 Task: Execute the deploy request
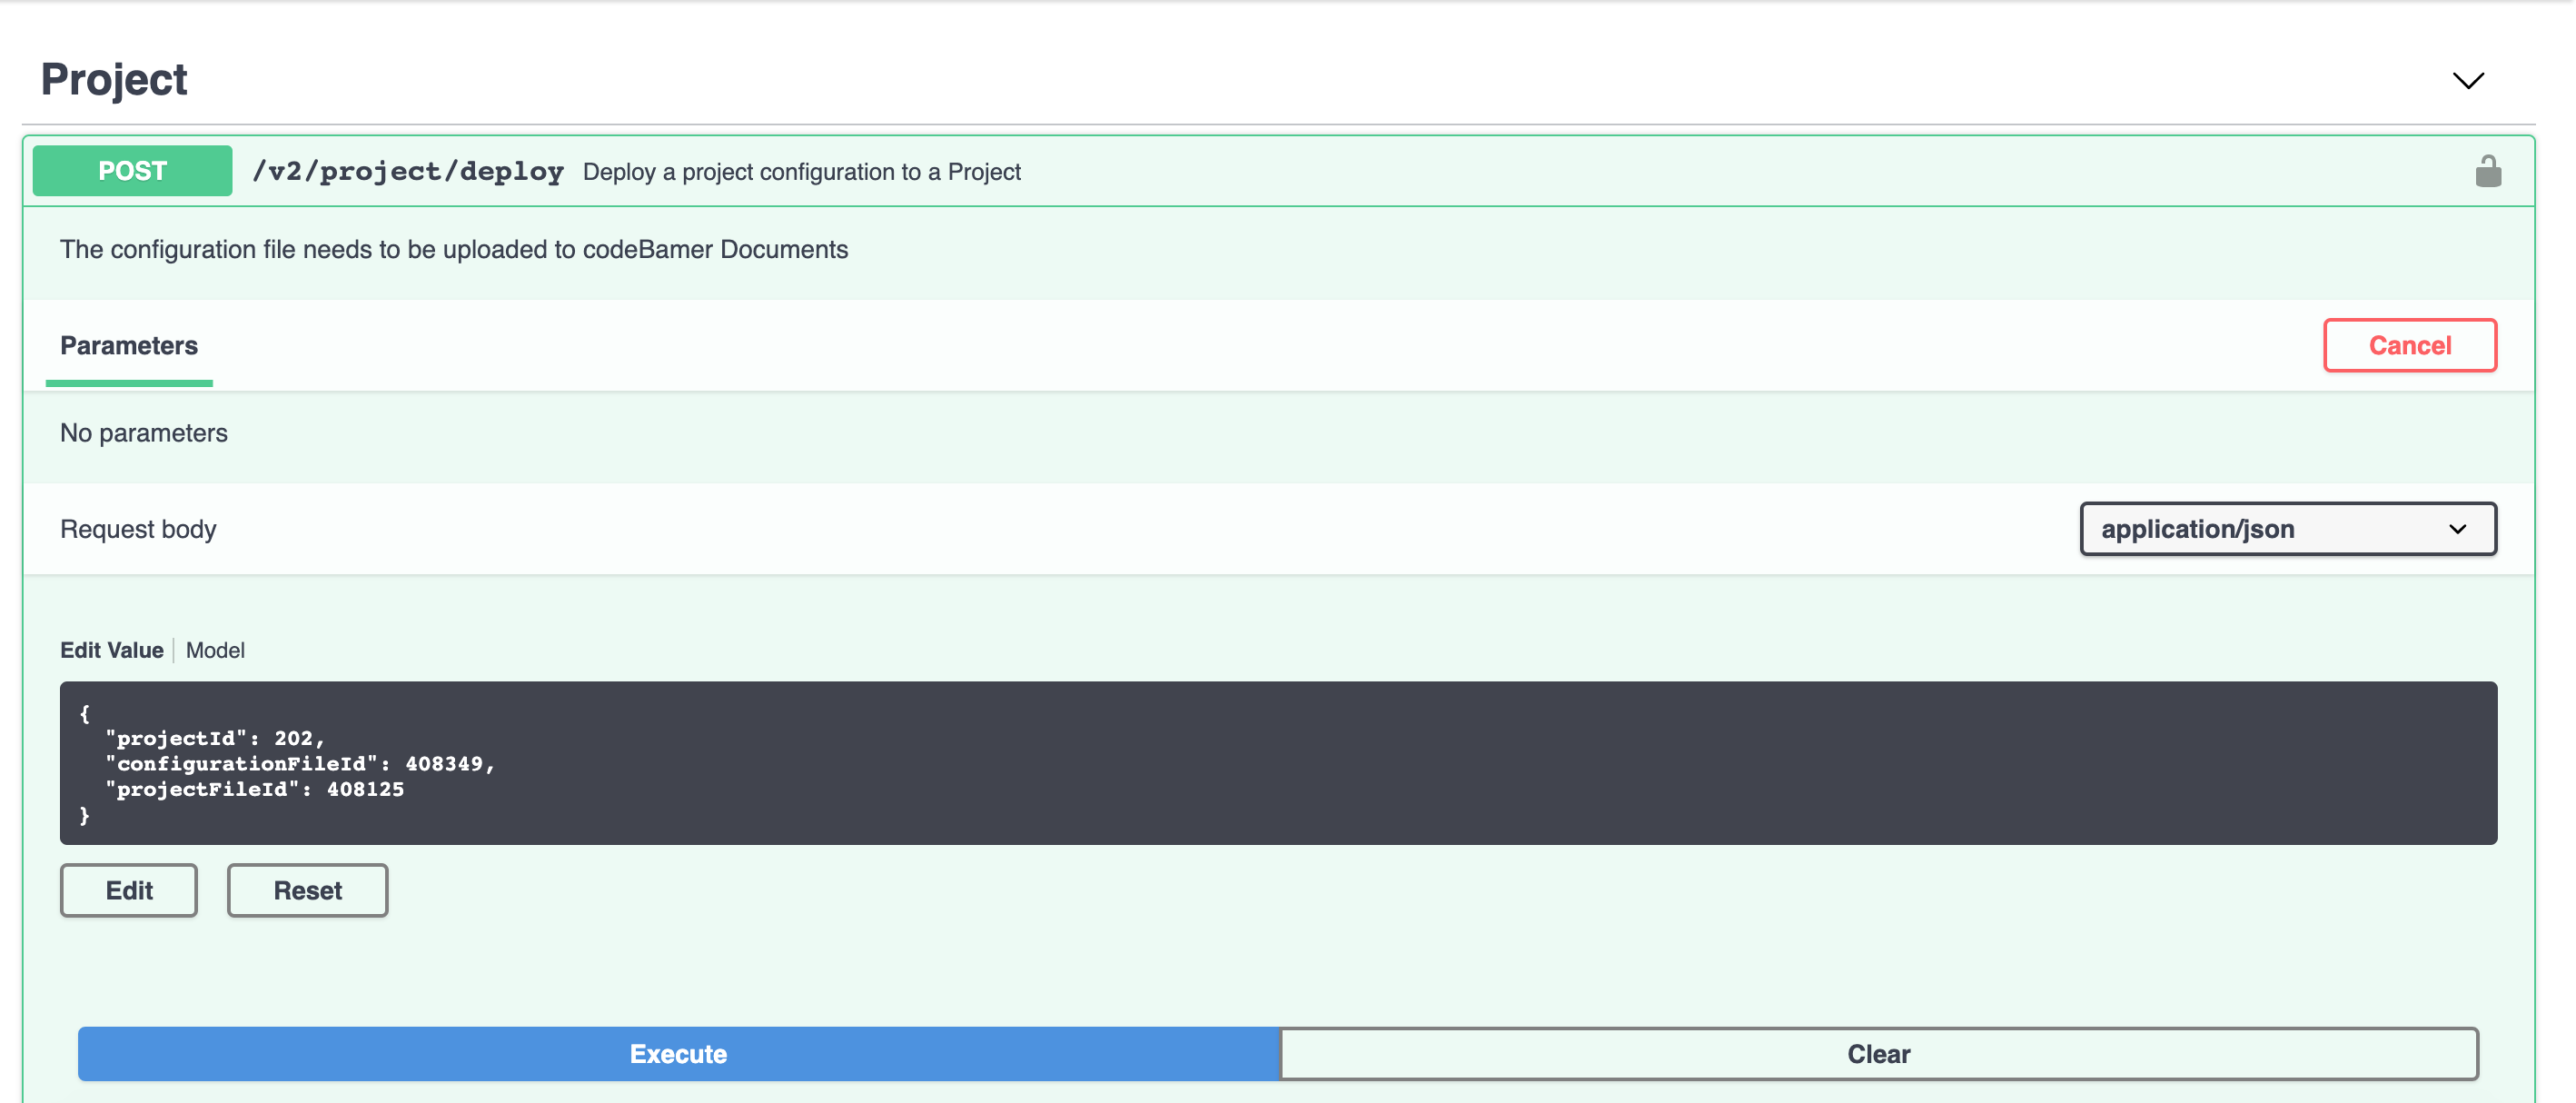point(679,1054)
